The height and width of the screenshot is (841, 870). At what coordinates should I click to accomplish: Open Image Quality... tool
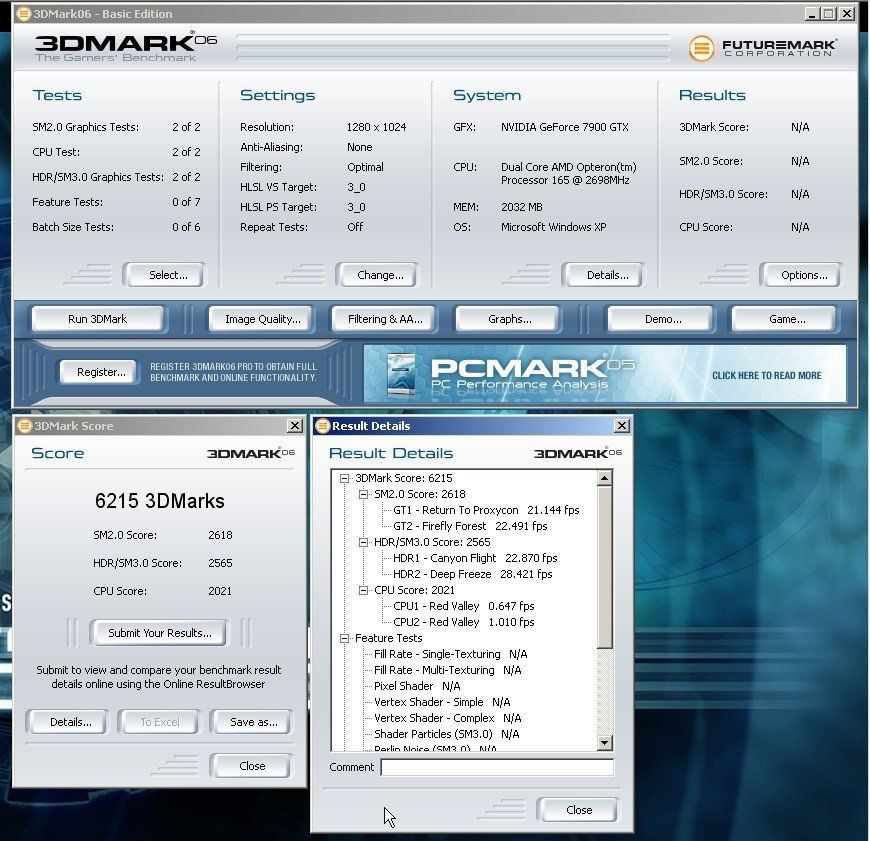261,320
